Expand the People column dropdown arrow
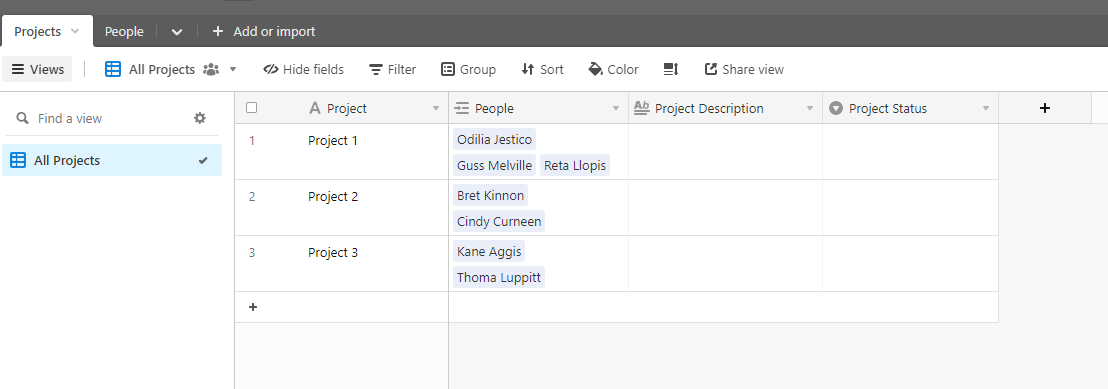Screen dimensions: 1108x389 pos(615,109)
